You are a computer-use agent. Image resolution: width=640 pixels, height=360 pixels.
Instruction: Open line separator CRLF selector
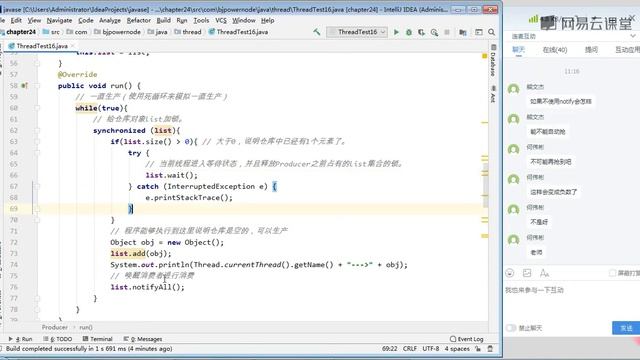click(410, 349)
